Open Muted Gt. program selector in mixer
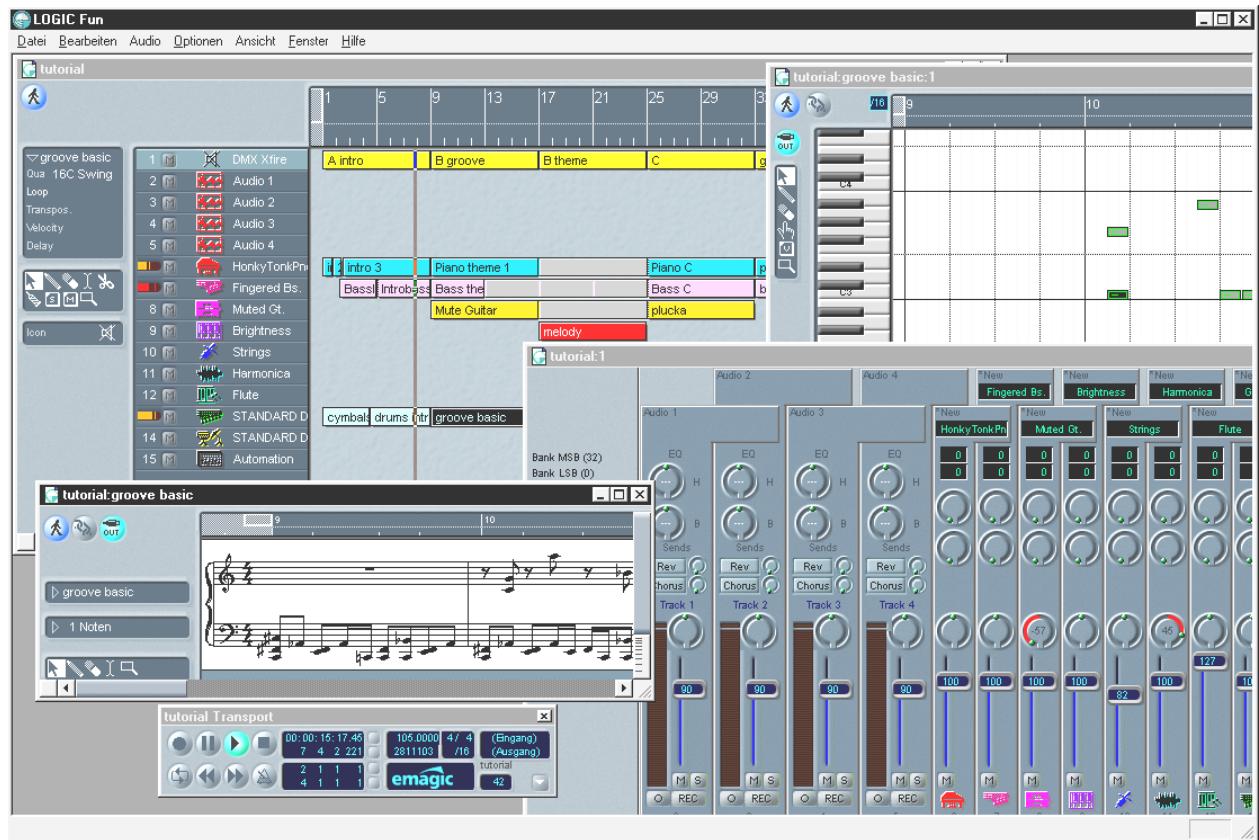 tap(1059, 430)
